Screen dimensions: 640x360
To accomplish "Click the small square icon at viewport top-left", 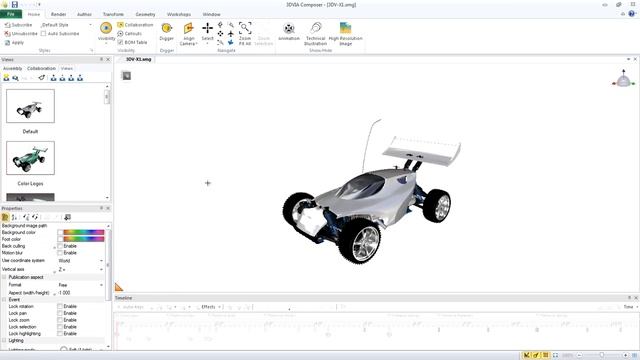I will 127,76.
